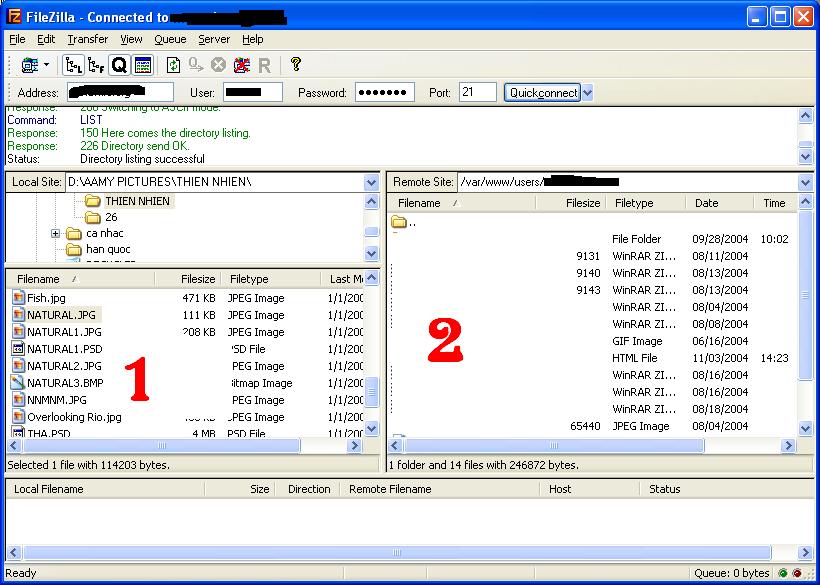Click the queue pane horizontal scrollbar thumb
The image size is (820, 585).
[397, 553]
